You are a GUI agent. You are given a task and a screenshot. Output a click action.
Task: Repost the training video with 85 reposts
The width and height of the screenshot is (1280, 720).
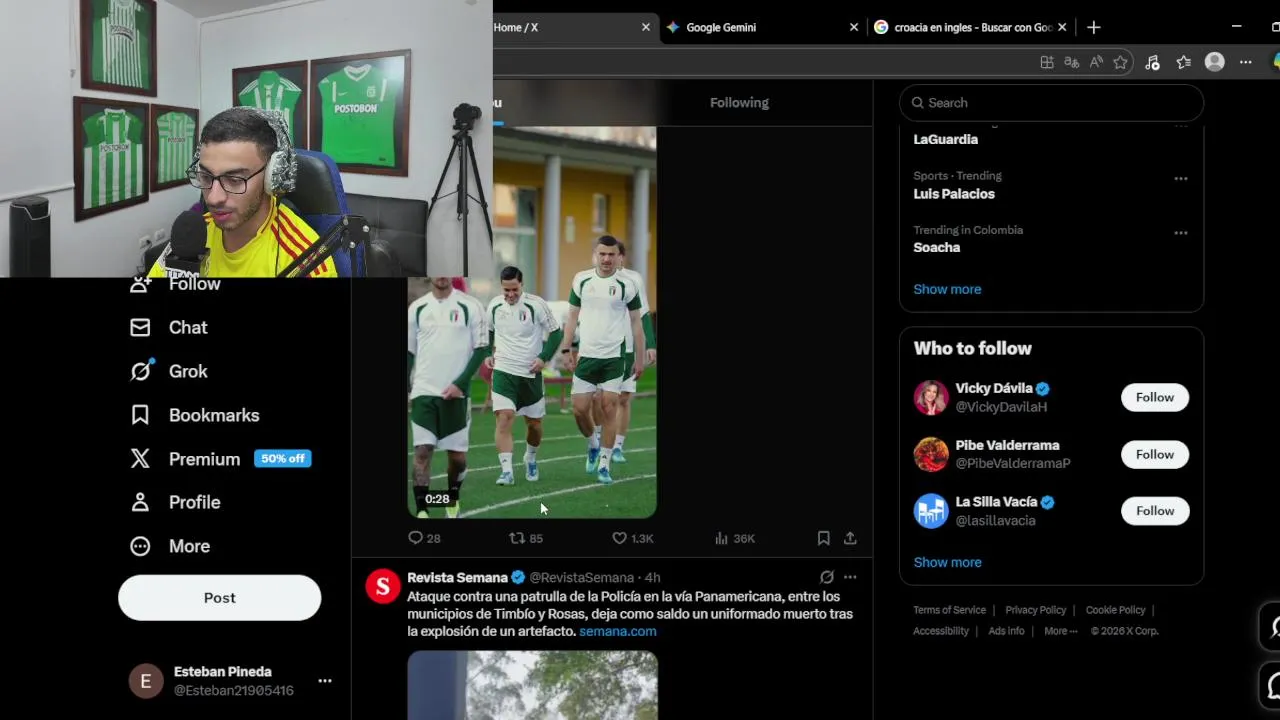click(526, 538)
